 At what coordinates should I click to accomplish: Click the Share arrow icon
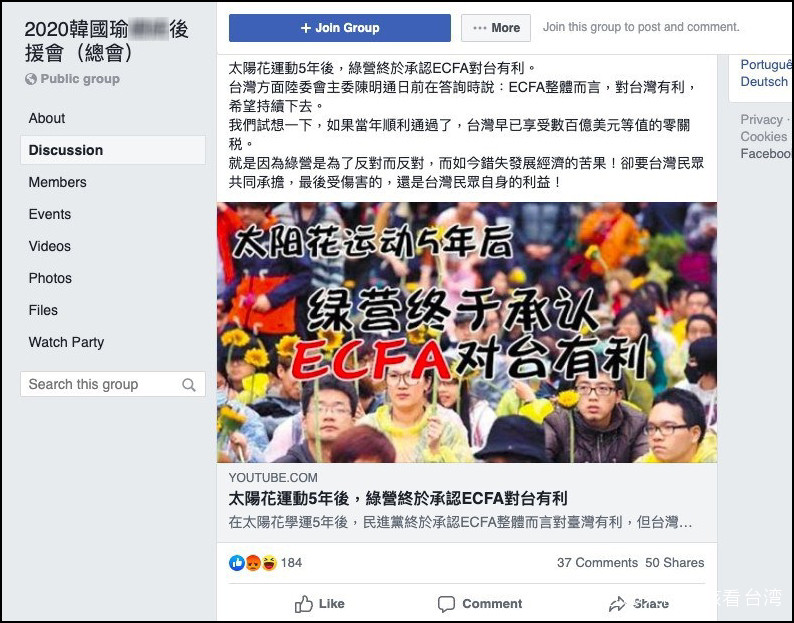pyautogui.click(x=617, y=604)
